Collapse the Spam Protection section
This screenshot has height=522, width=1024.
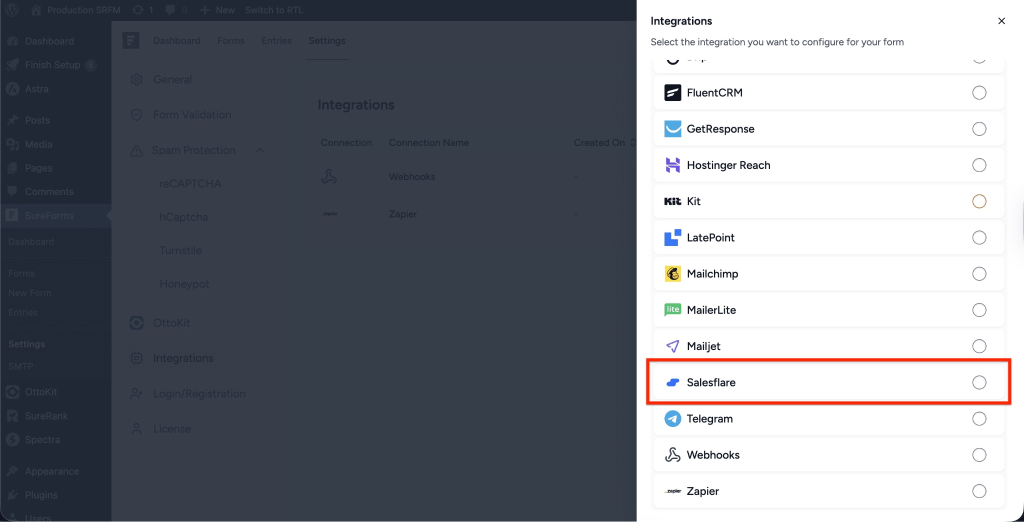tap(260, 150)
